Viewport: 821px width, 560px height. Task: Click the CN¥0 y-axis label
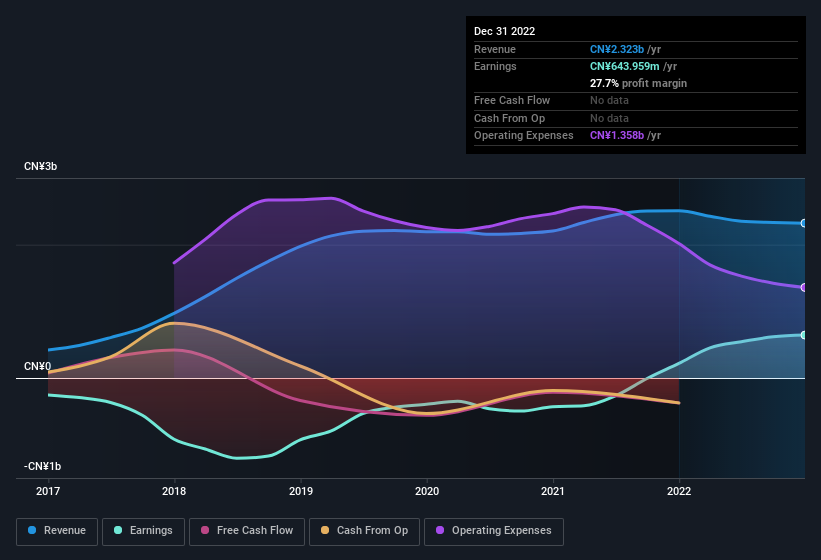(x=38, y=366)
